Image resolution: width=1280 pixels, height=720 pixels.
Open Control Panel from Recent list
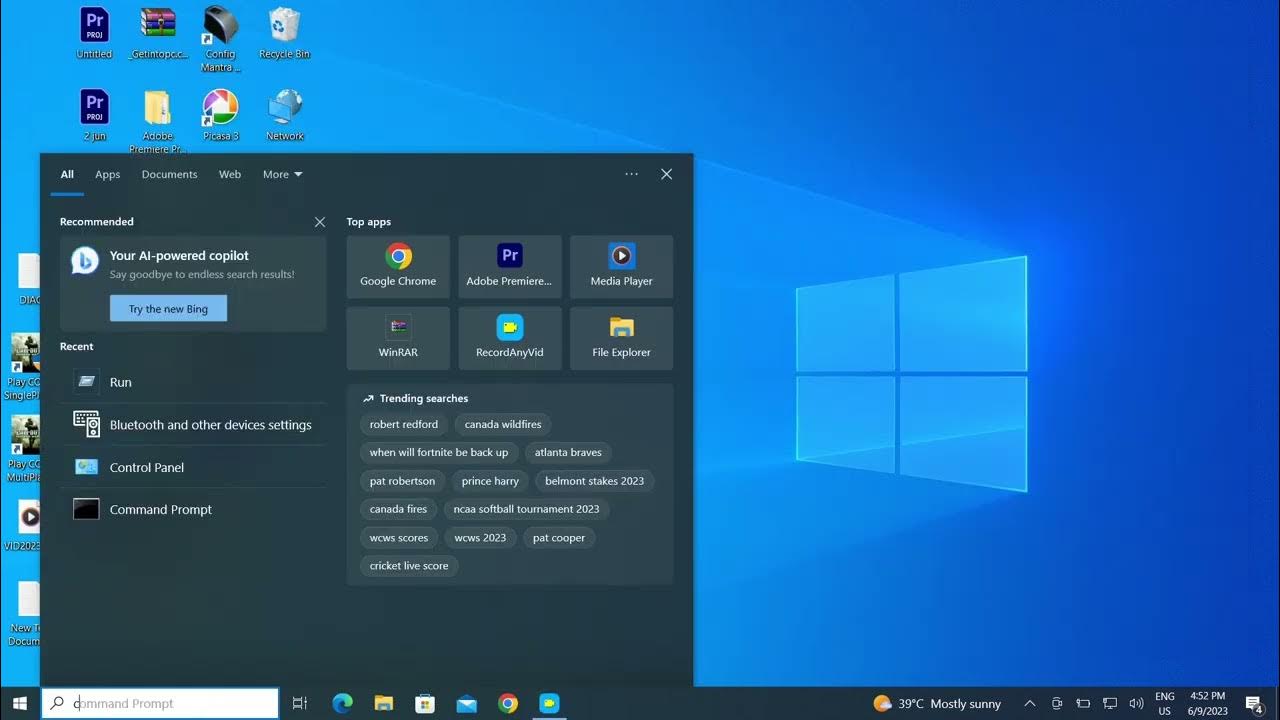click(x=193, y=467)
